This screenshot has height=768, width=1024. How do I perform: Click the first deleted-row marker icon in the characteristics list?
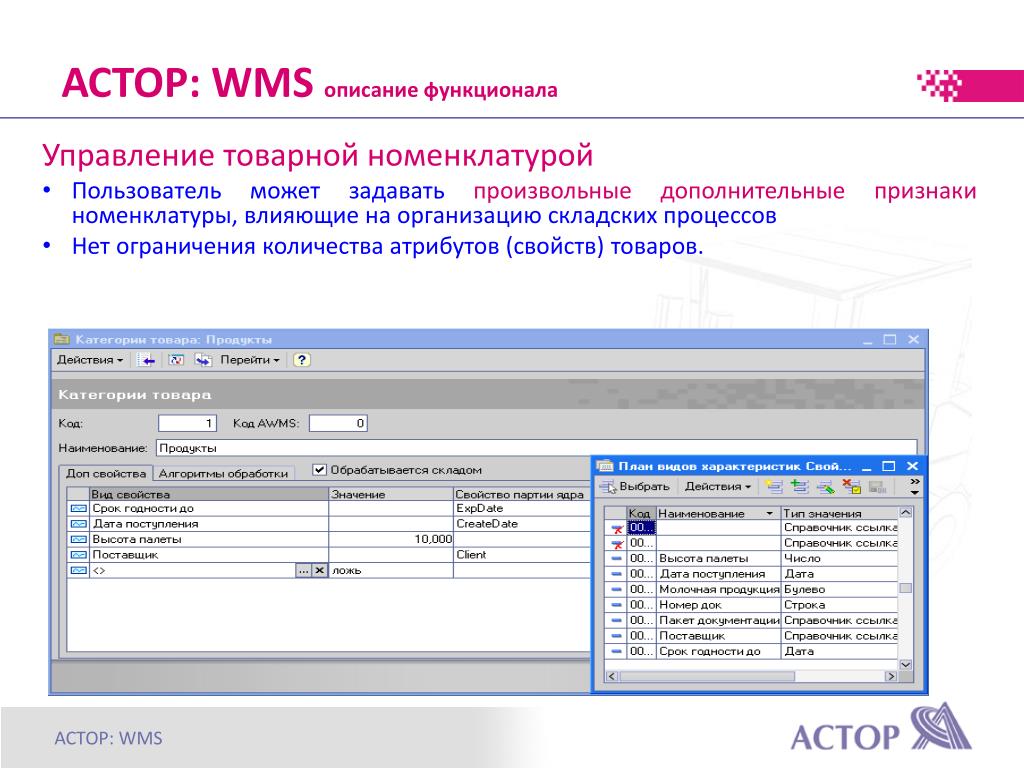click(616, 528)
